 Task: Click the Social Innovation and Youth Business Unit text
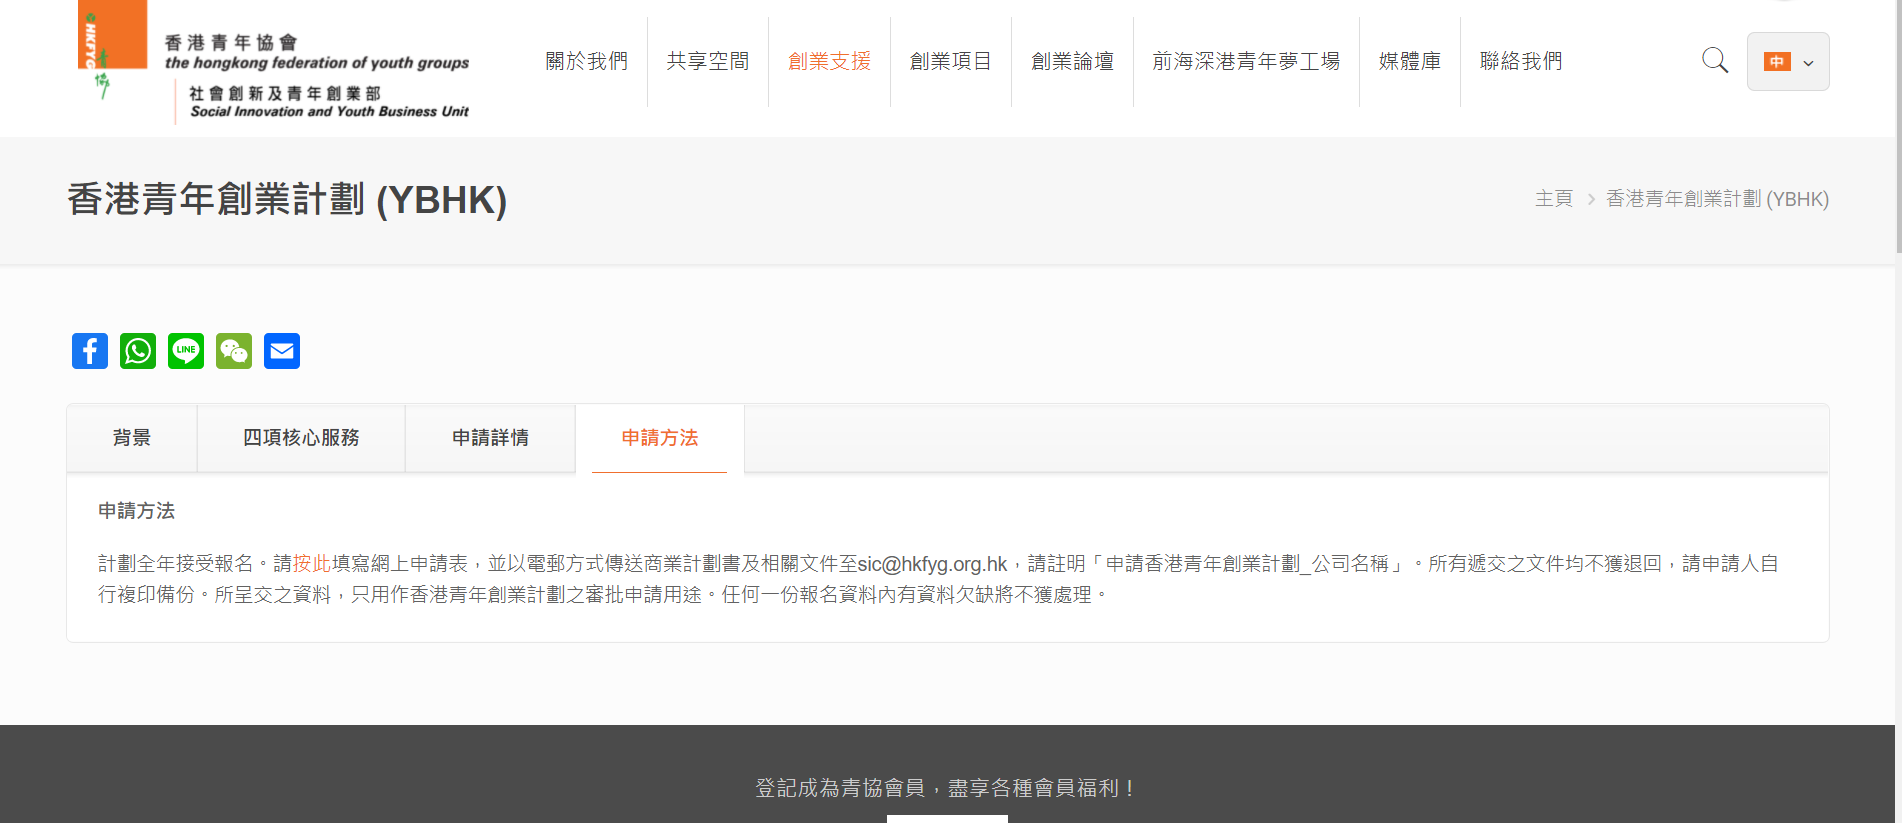329,111
